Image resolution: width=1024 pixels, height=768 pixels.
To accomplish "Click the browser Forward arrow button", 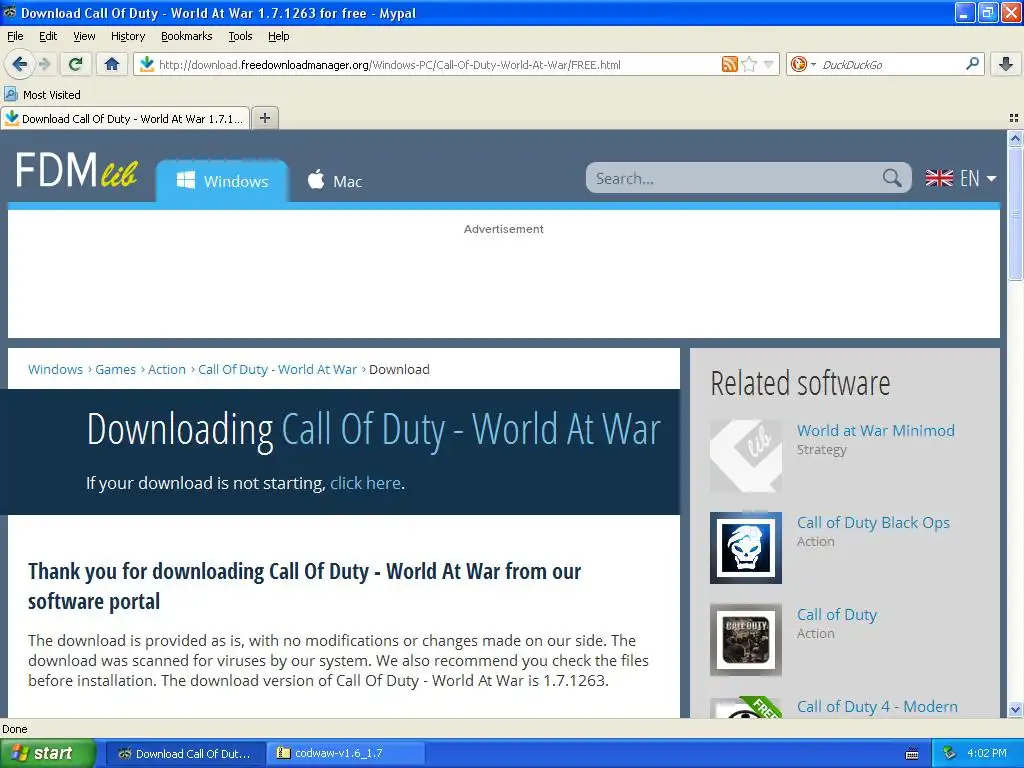I will 44,64.
